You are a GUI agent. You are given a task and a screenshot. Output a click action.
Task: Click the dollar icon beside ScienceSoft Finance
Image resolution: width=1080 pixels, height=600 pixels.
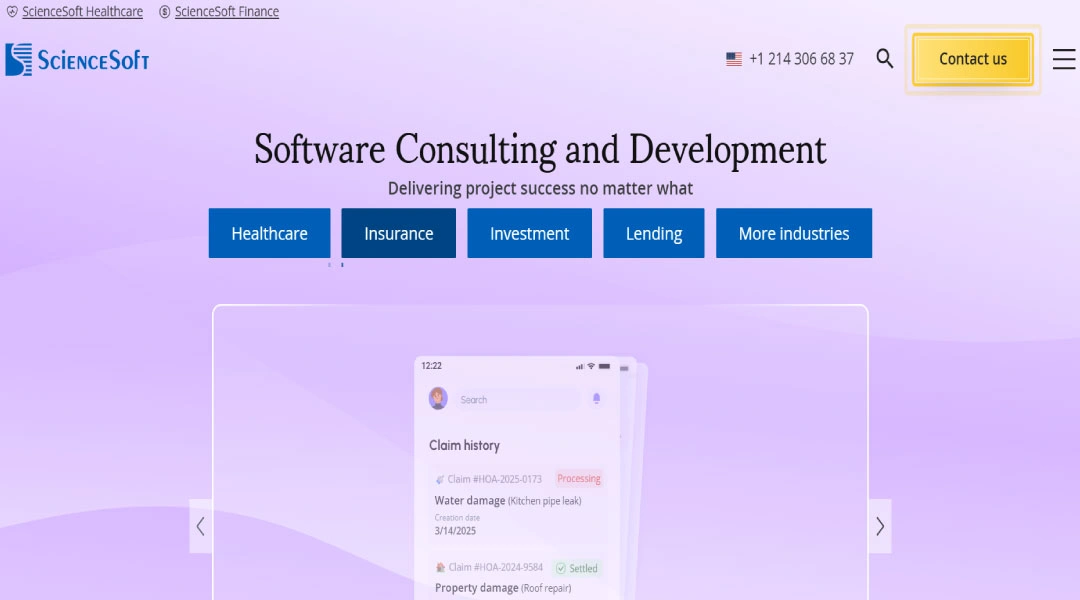tap(165, 12)
